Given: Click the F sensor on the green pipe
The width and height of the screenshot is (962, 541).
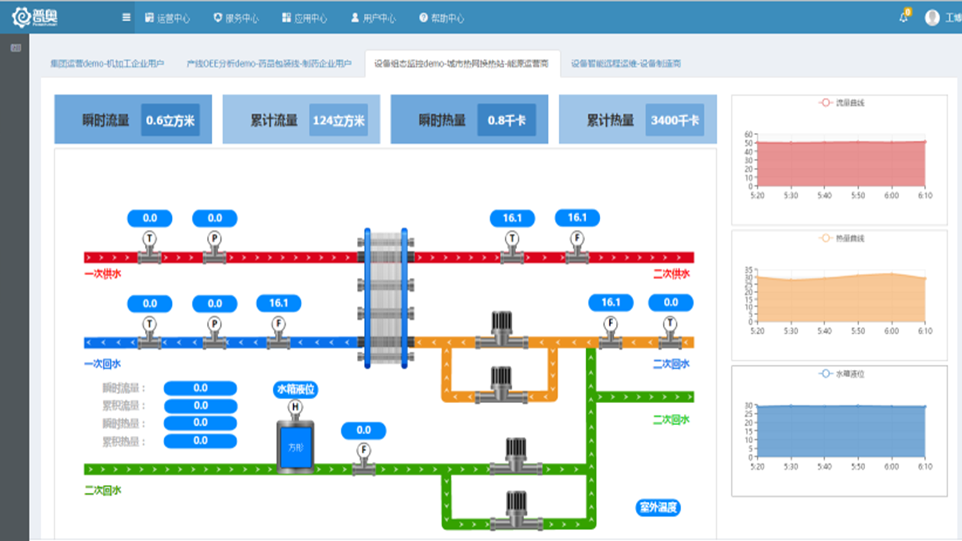Looking at the screenshot, I should (x=364, y=459).
